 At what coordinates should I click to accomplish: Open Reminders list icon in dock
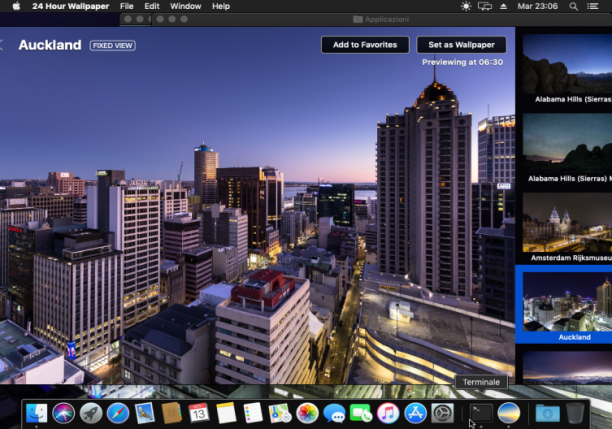253,413
